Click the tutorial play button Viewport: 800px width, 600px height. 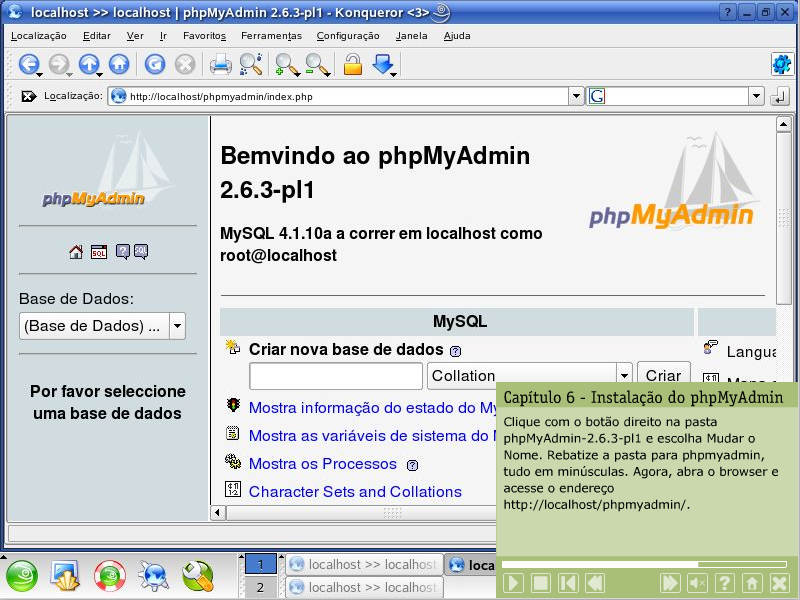(x=513, y=583)
